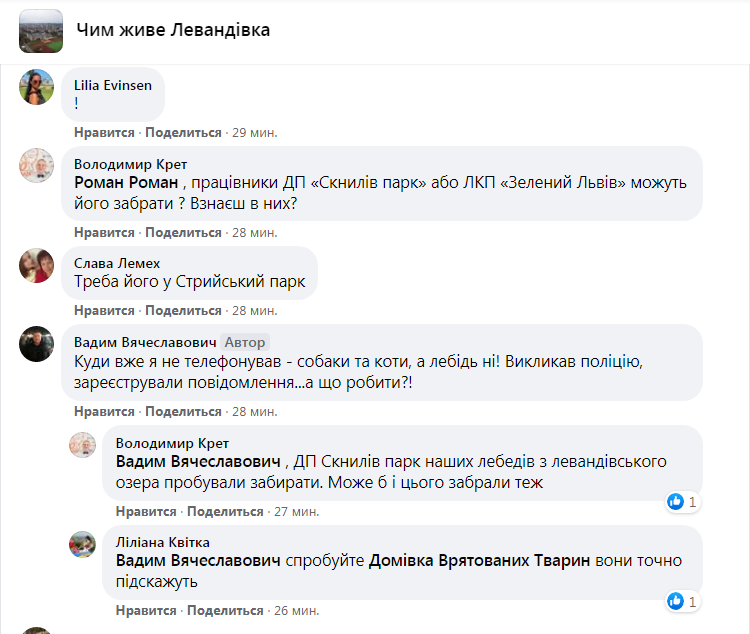Click the Слава Лемех author name

pos(117,263)
